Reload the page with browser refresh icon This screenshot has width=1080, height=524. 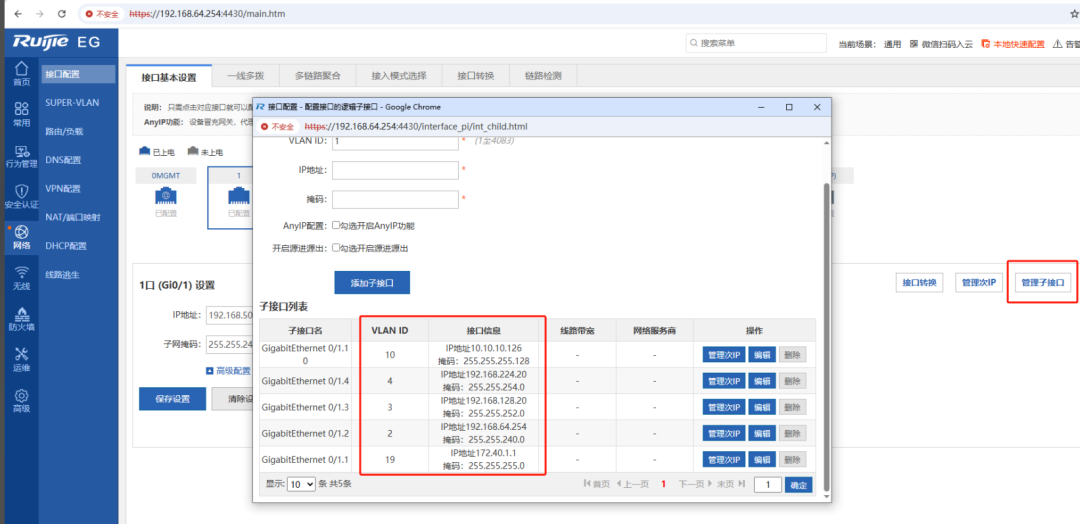pos(61,14)
